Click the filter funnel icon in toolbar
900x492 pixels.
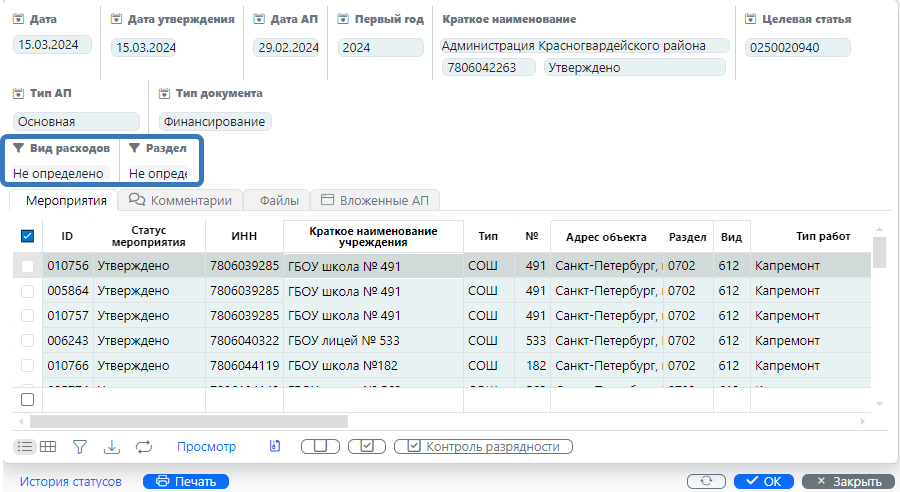[80, 447]
